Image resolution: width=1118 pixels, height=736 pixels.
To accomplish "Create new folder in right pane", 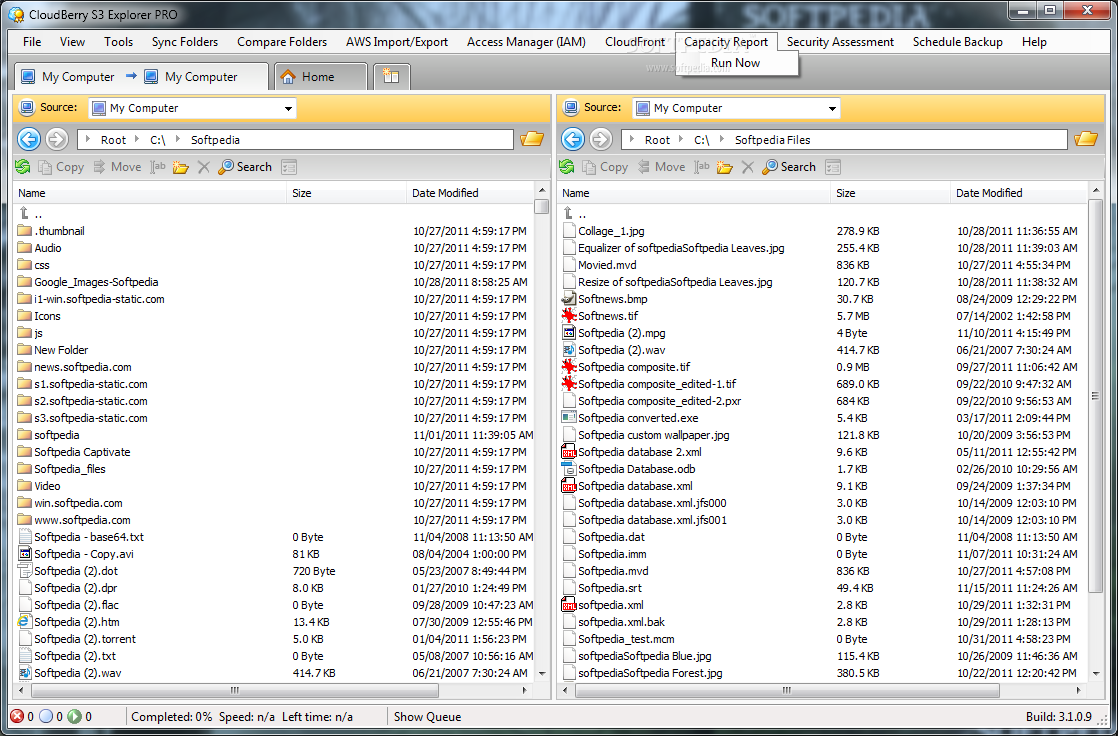I will click(x=724, y=167).
